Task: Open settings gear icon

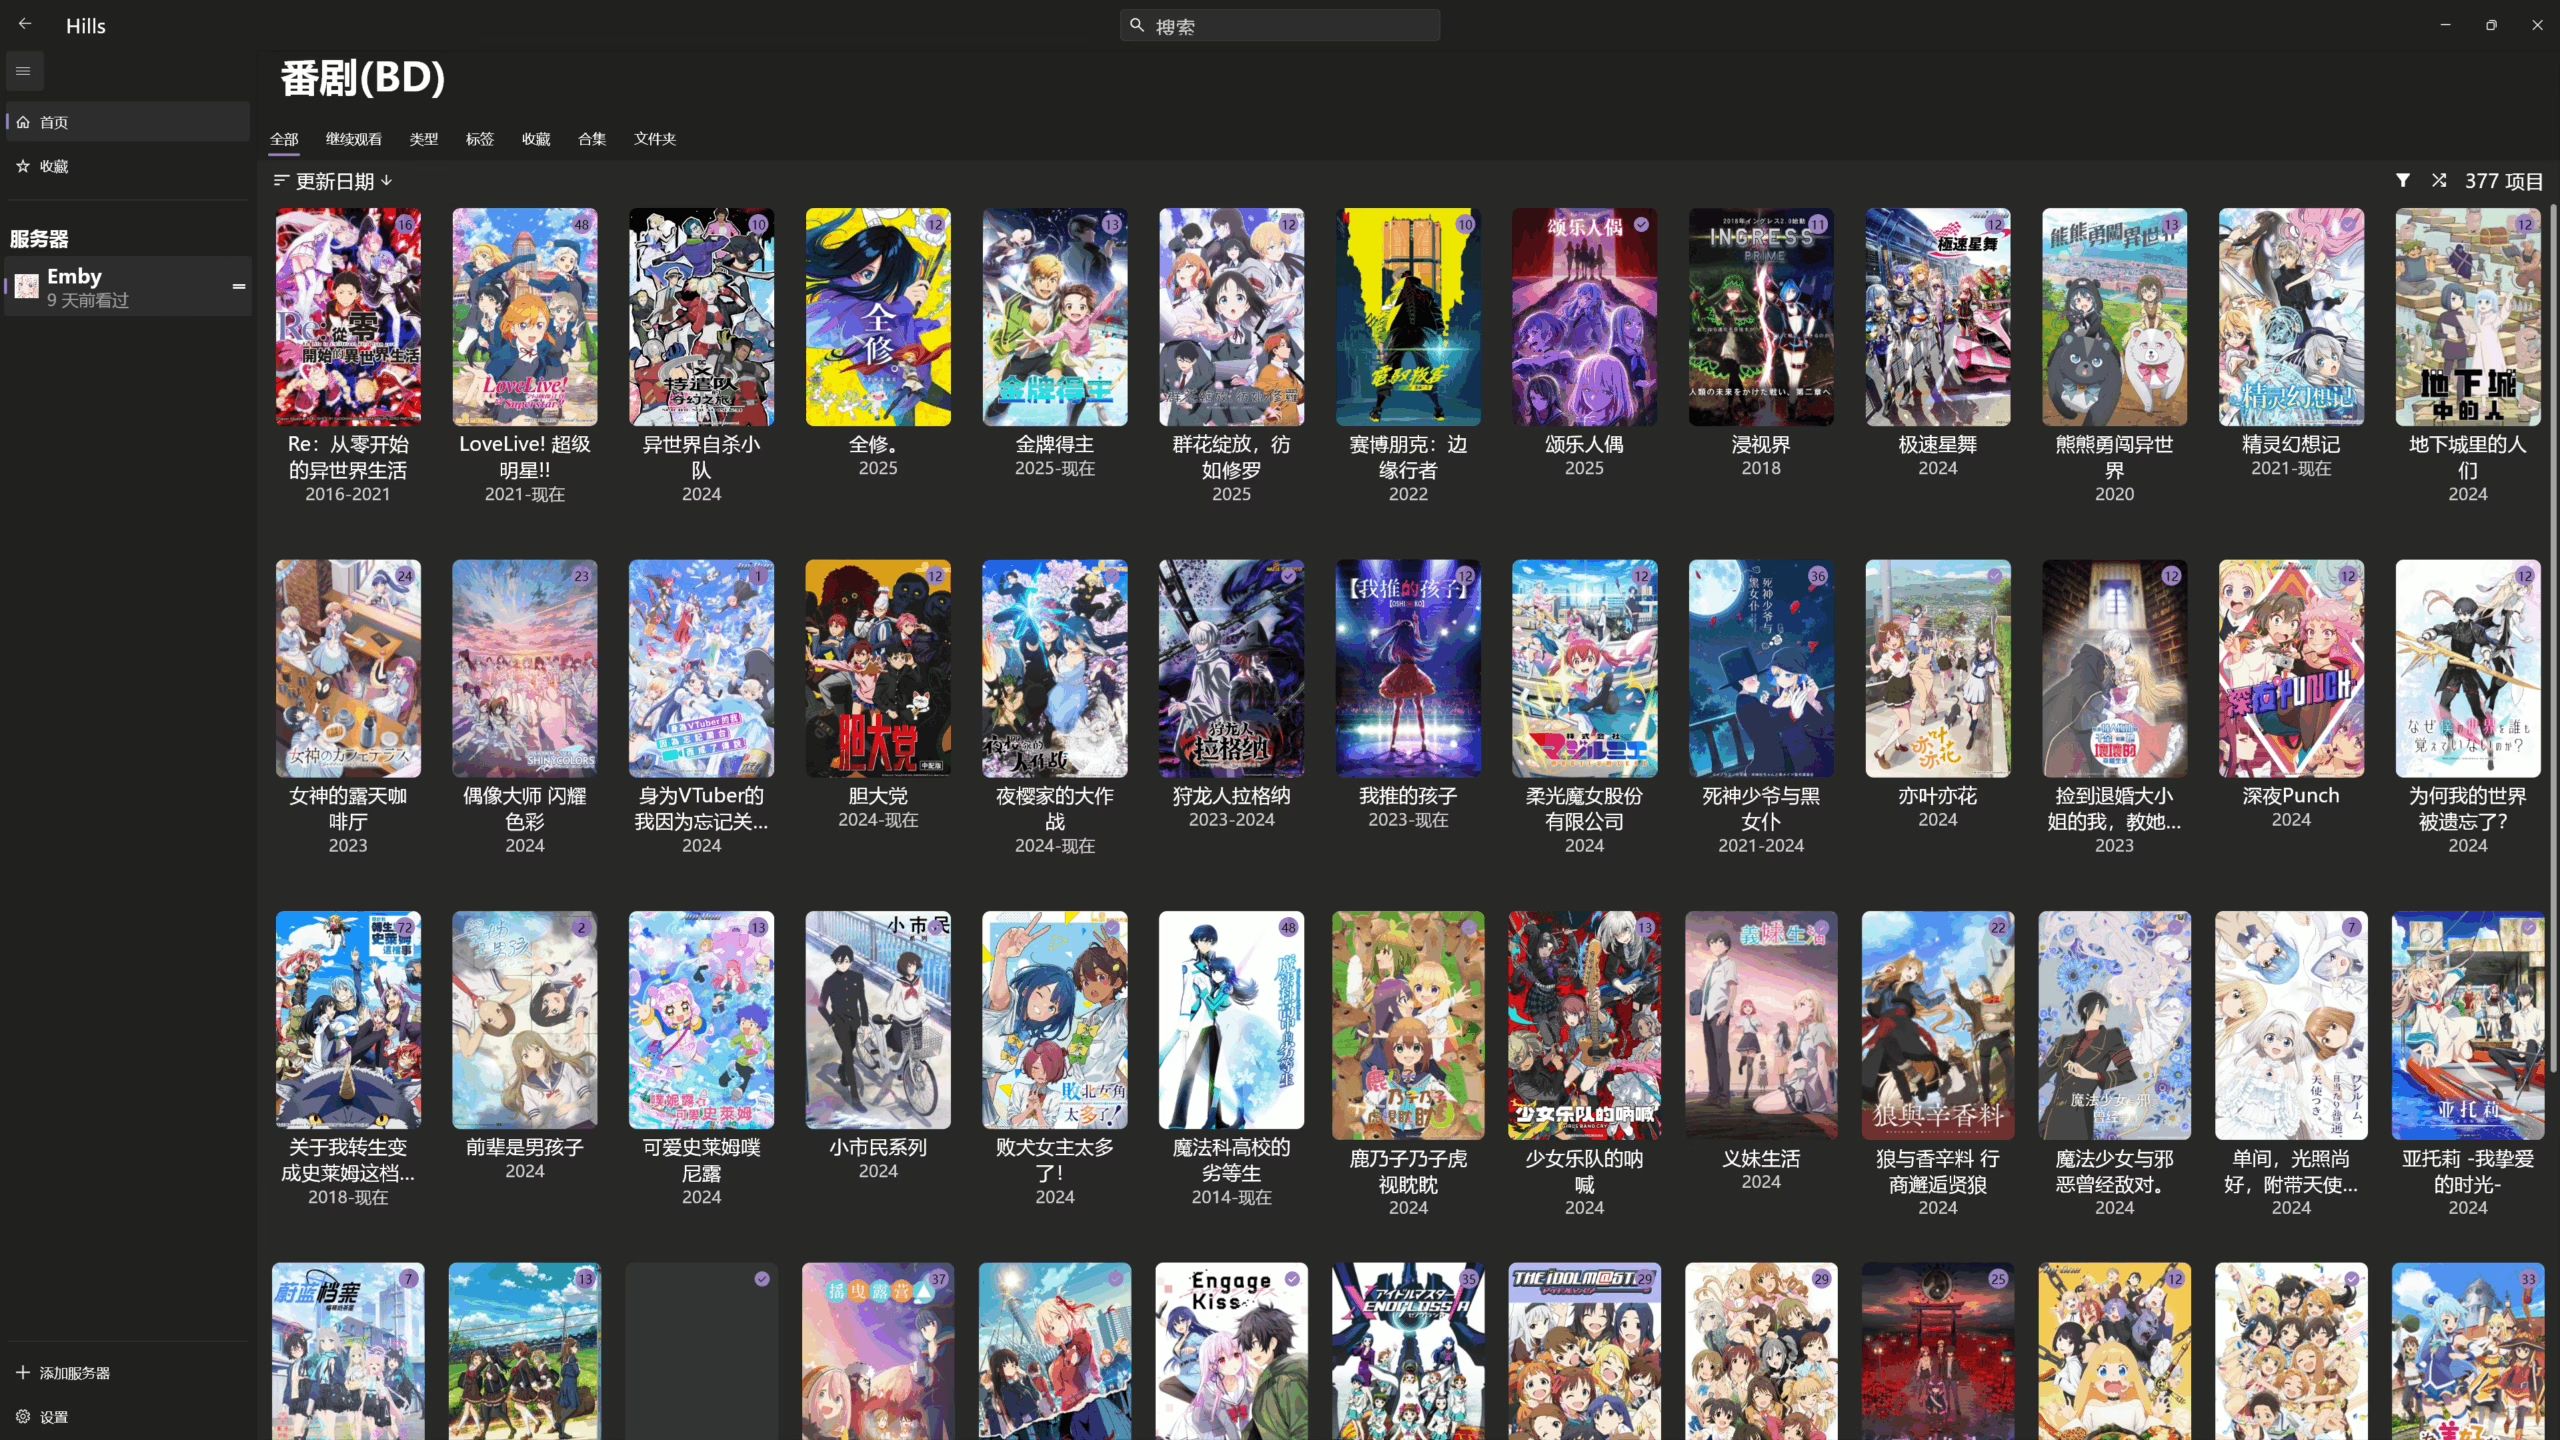Action: (23, 1416)
